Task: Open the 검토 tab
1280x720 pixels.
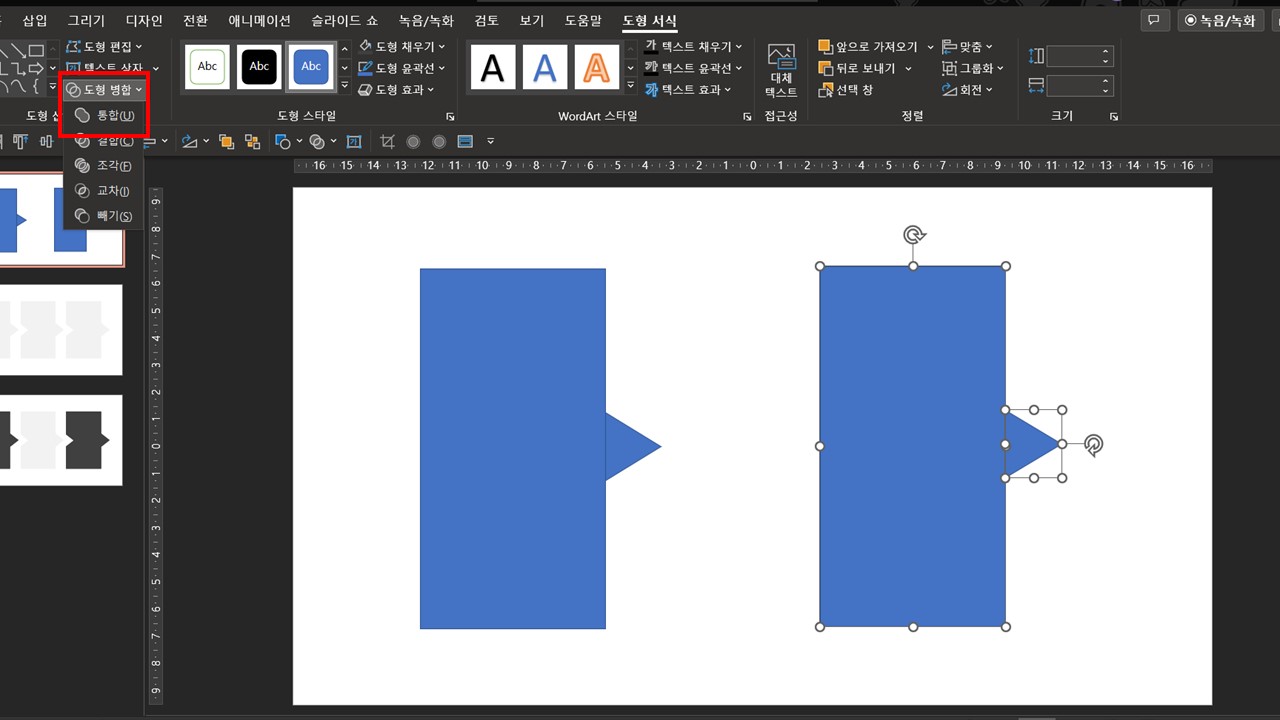Action: 486,20
